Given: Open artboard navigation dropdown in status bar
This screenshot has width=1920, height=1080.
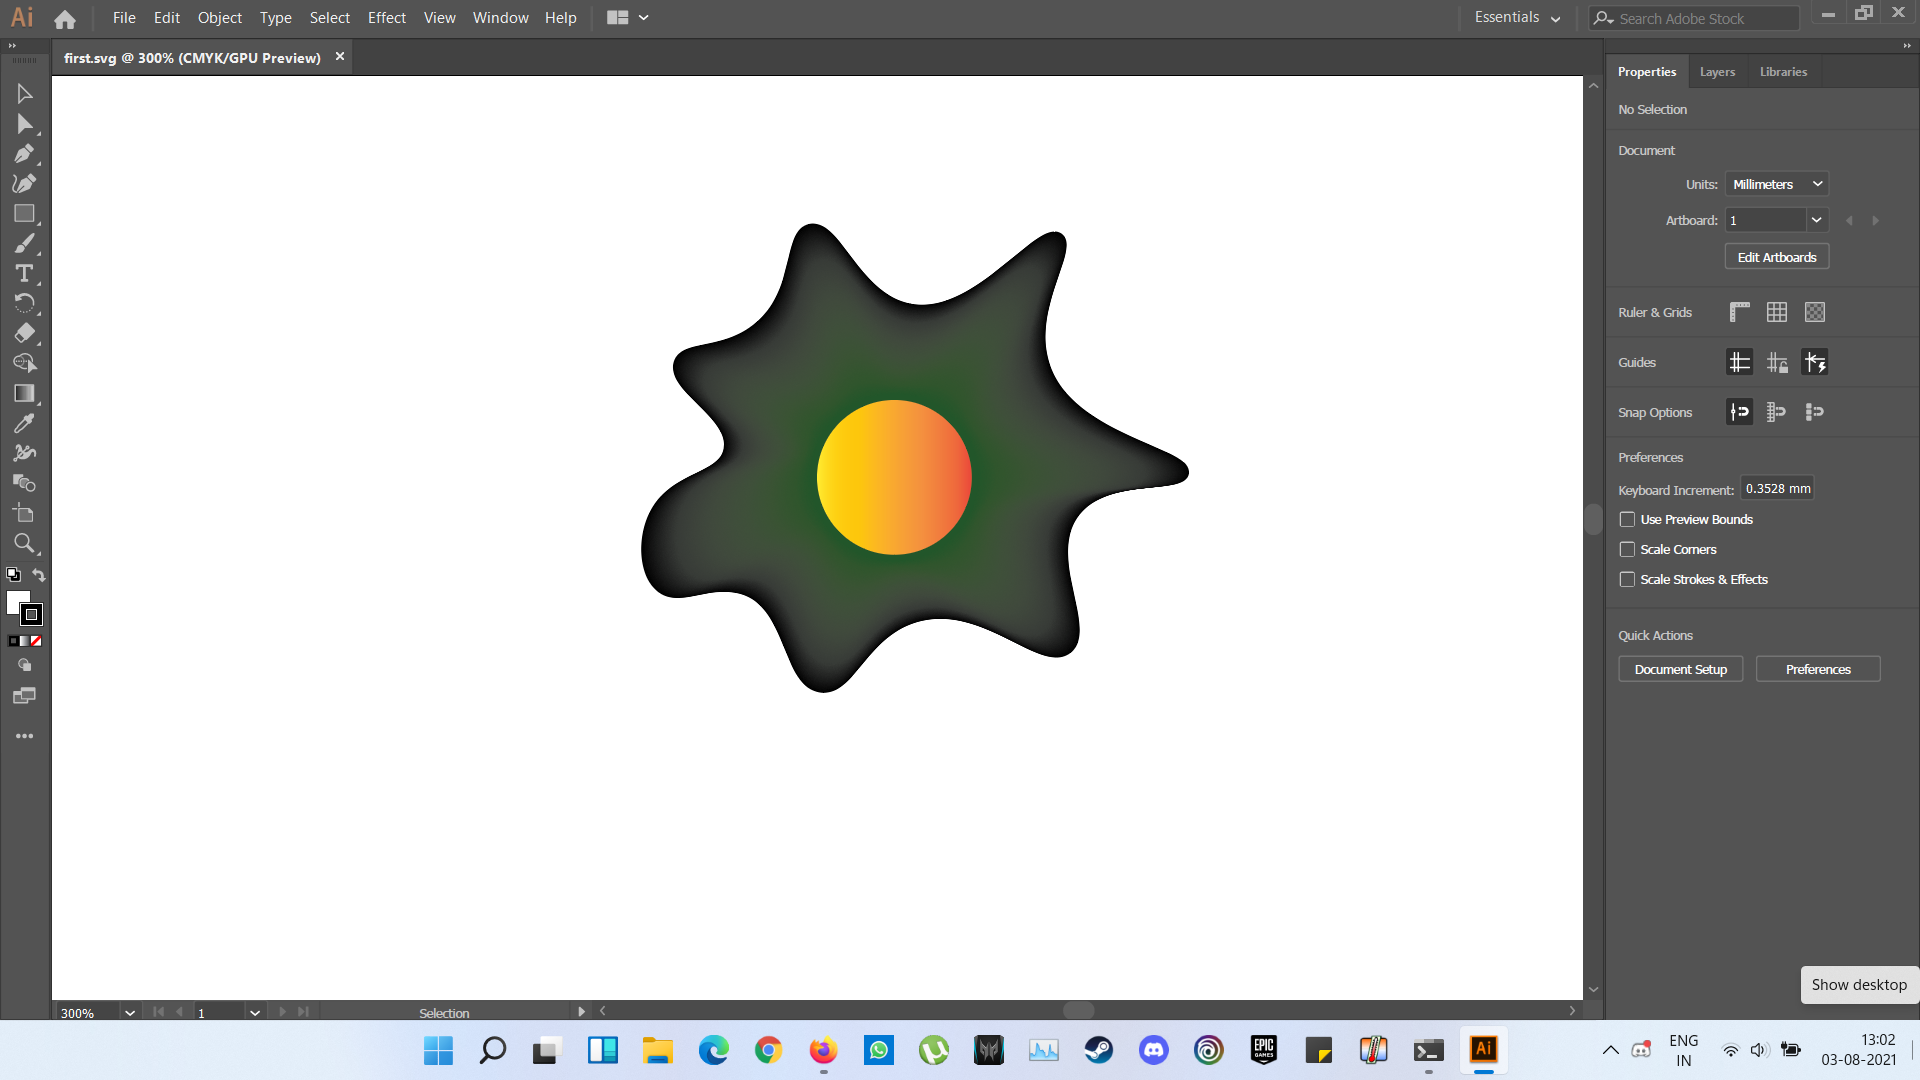Looking at the screenshot, I should pos(255,1013).
